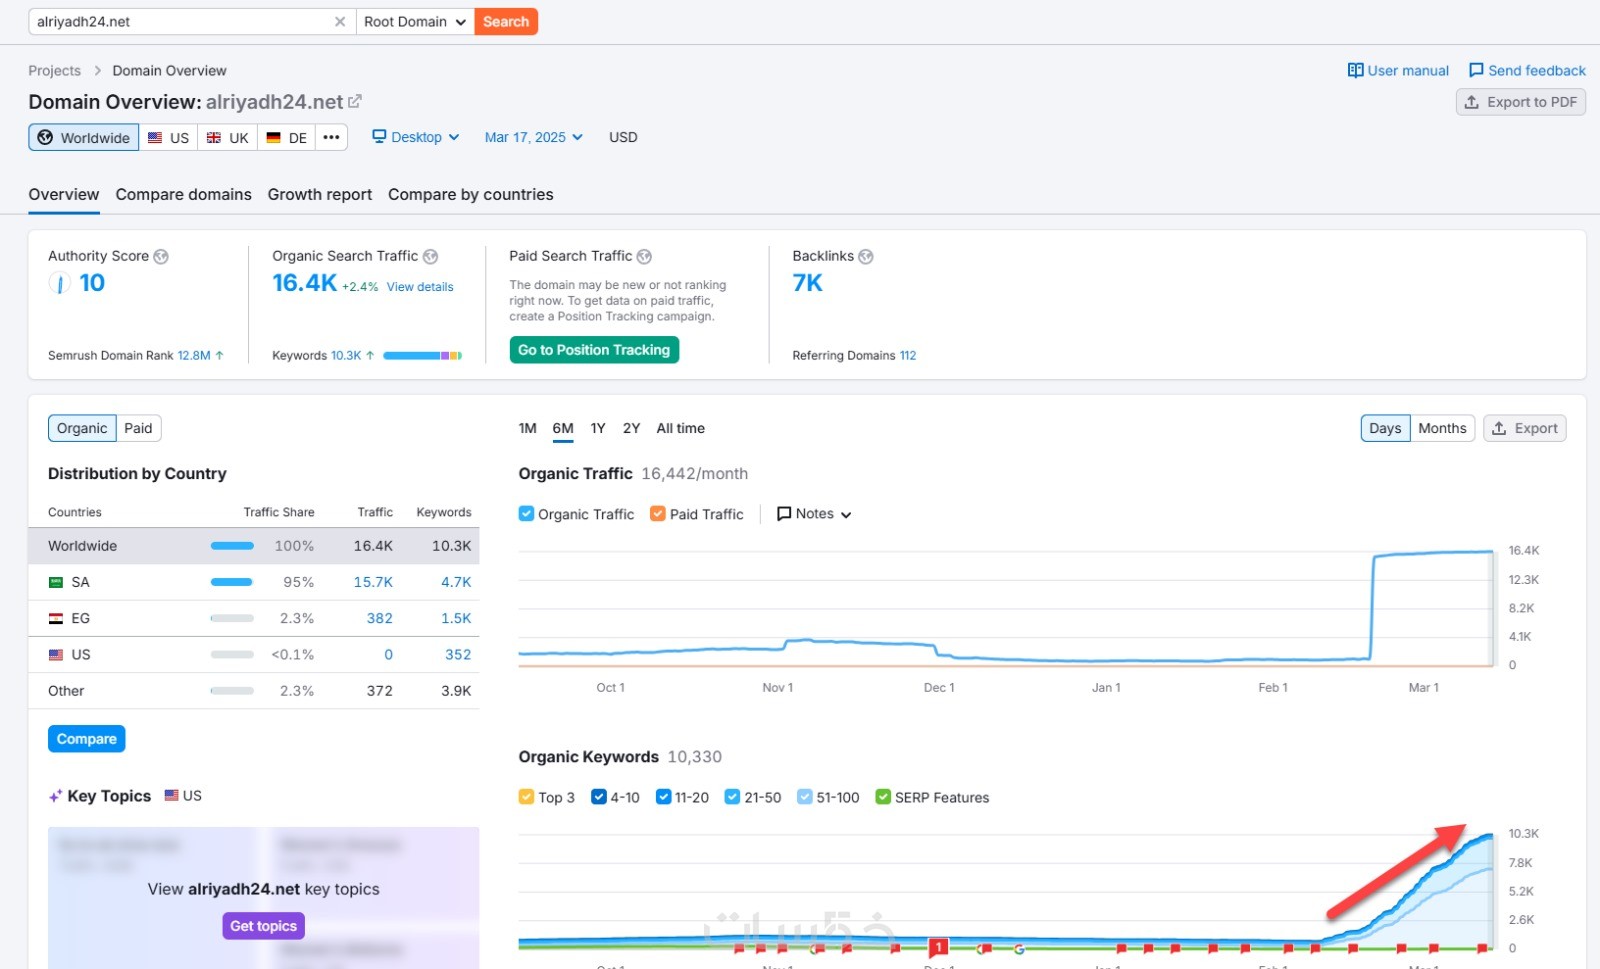Open the Root Domain dropdown
Viewport: 1600px width, 969px height.
click(x=414, y=21)
